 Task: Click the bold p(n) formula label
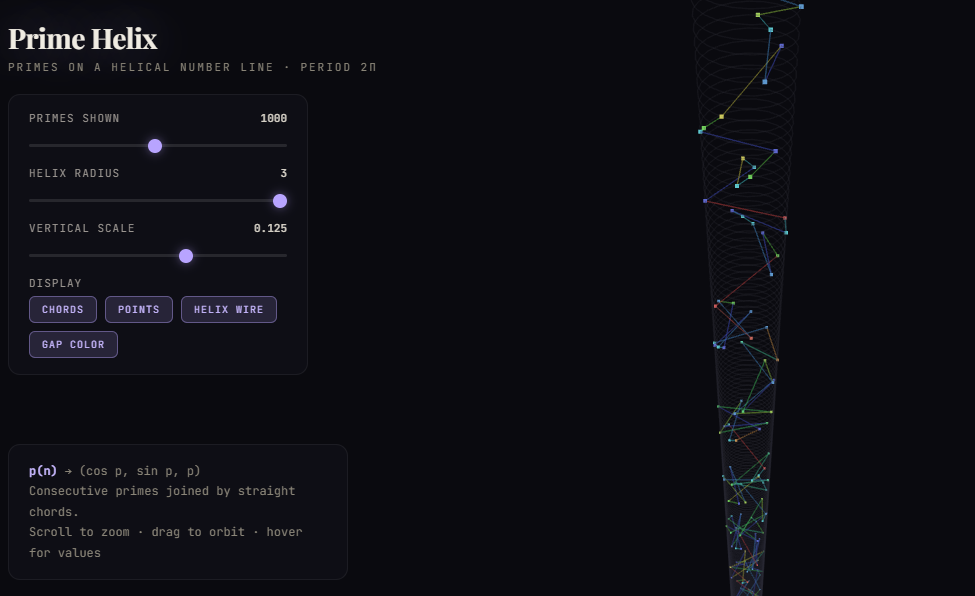click(43, 471)
